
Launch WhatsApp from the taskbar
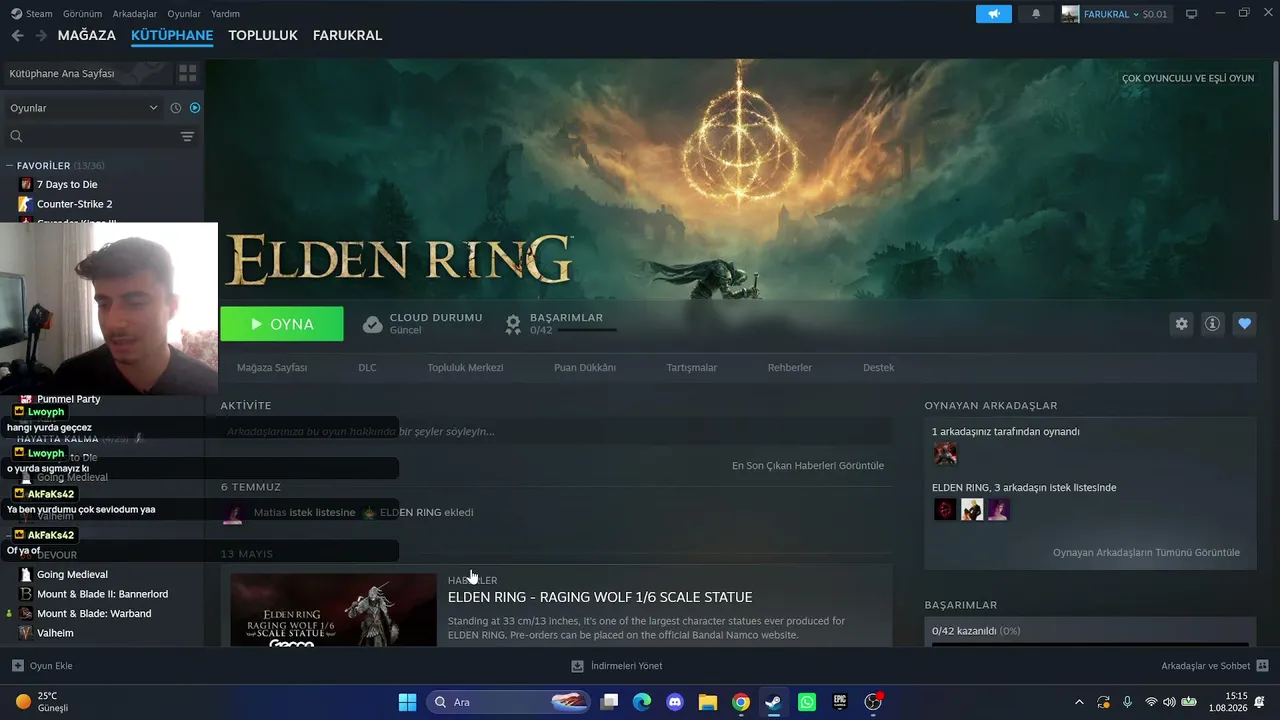coord(807,702)
